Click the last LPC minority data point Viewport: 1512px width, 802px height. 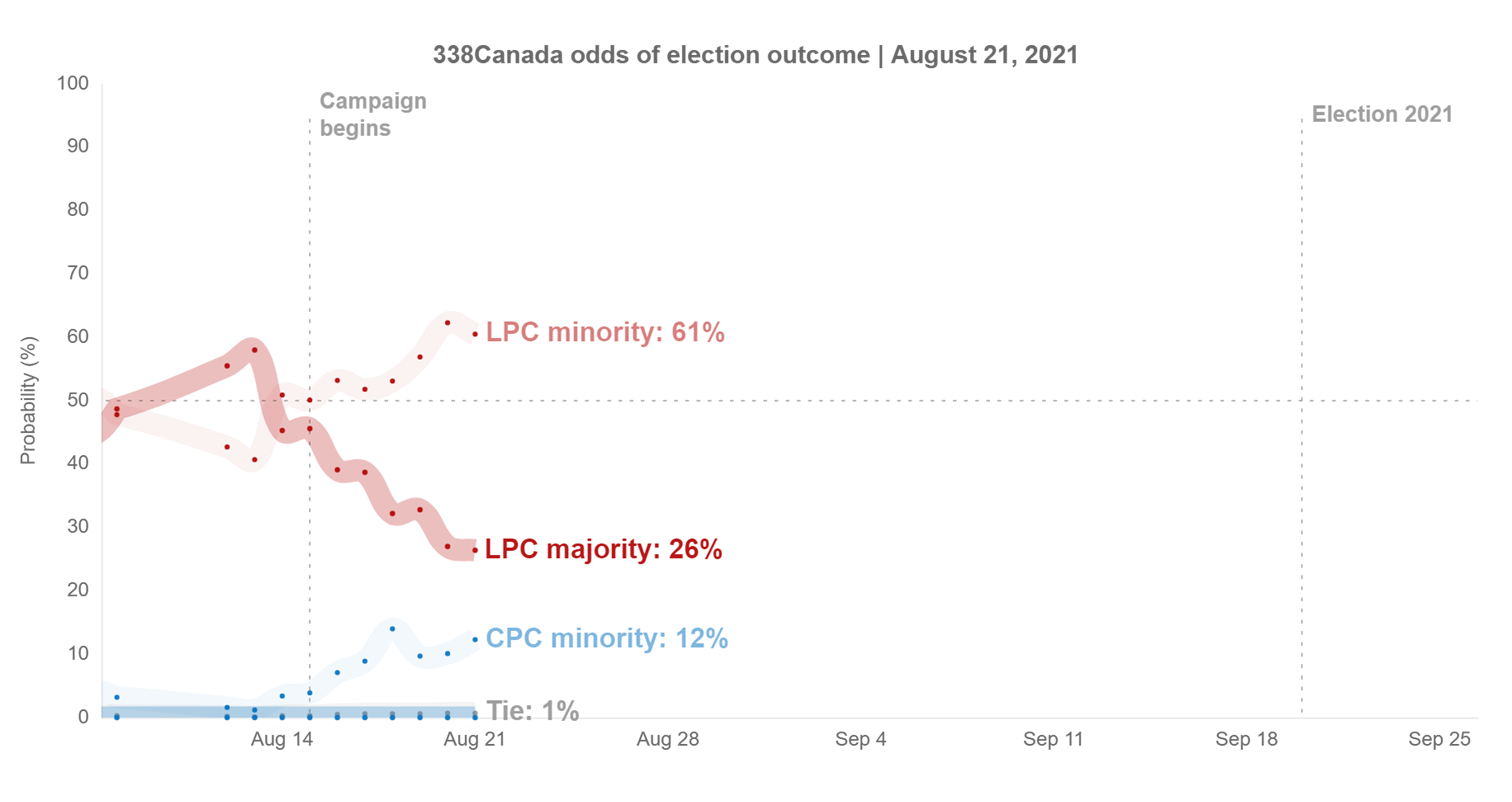(475, 334)
